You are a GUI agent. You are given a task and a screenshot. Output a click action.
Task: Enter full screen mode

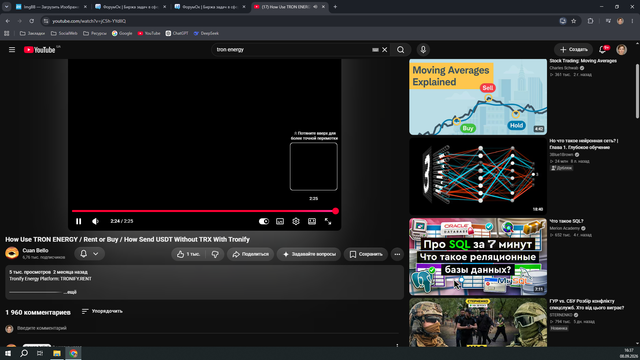point(328,221)
